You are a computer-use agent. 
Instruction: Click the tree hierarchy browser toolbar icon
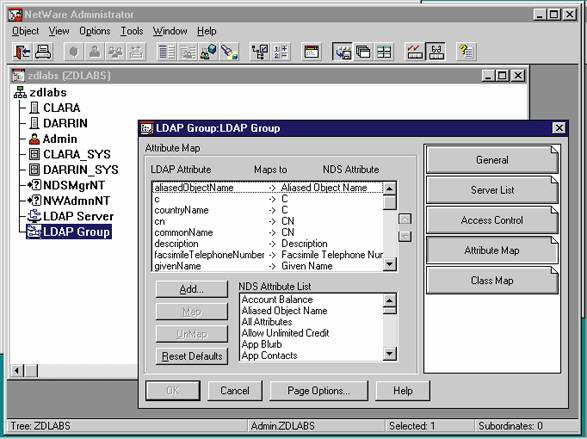click(260, 52)
